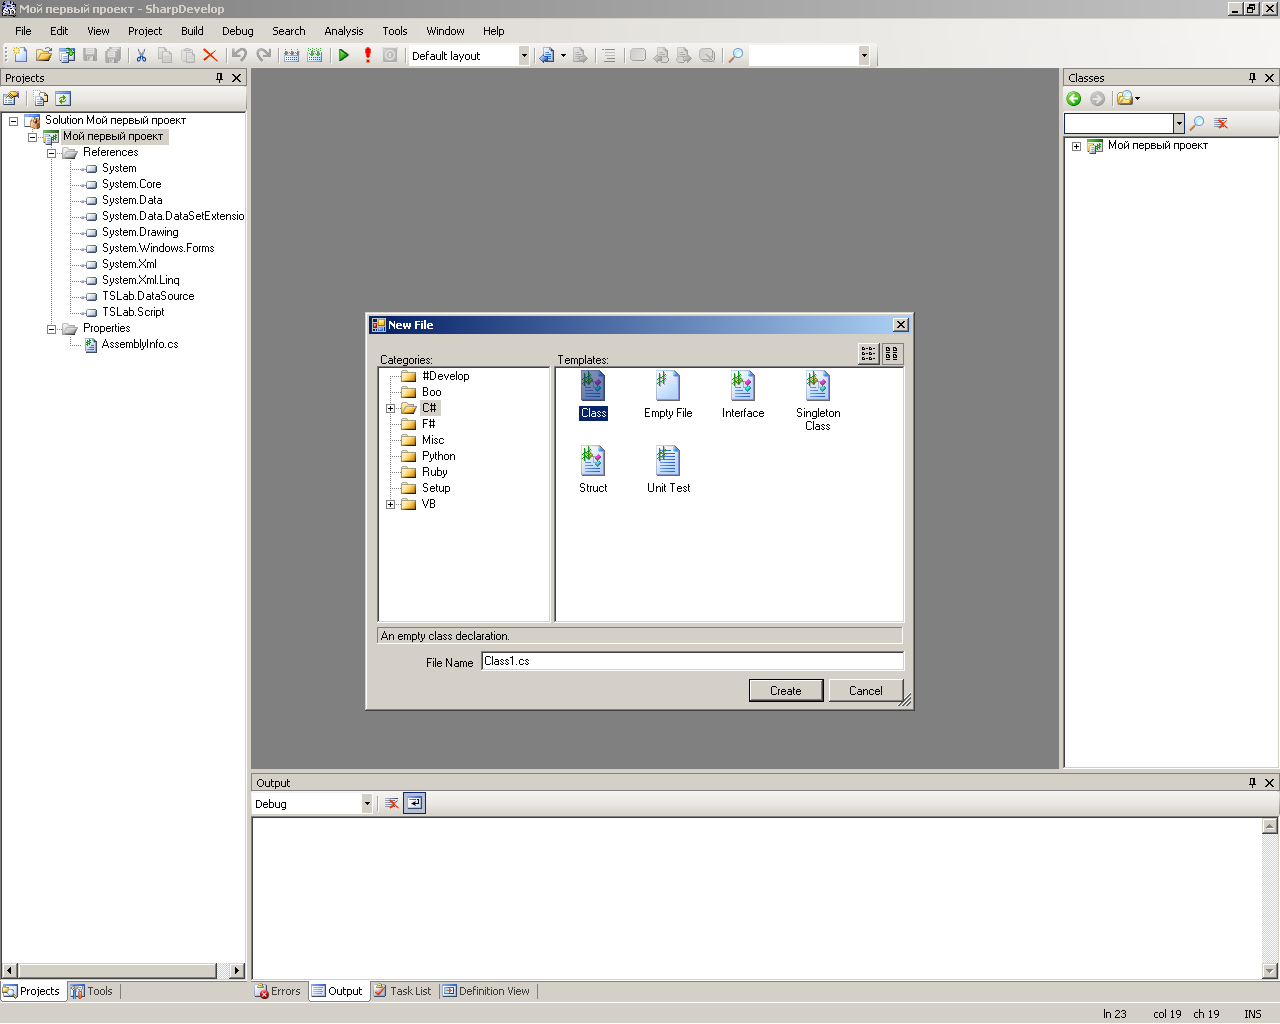The width and height of the screenshot is (1280, 1024).
Task: Choose the Singleton Class template
Action: click(817, 387)
